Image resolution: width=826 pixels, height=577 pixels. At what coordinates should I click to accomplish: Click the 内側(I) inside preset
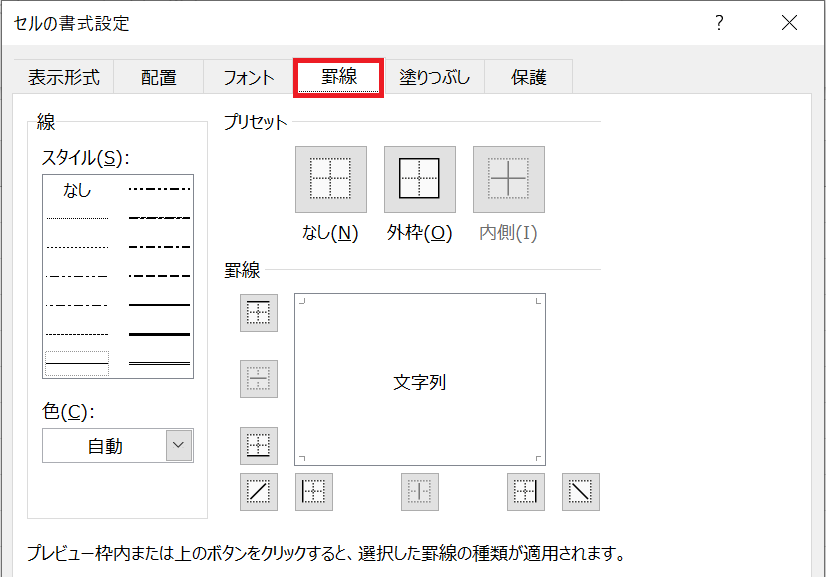pyautogui.click(x=508, y=180)
